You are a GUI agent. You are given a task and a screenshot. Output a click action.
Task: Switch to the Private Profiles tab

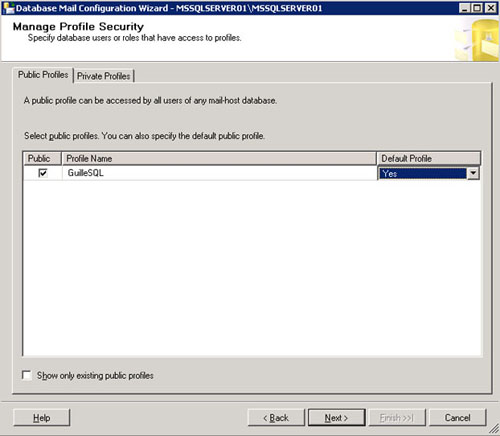[x=104, y=76]
